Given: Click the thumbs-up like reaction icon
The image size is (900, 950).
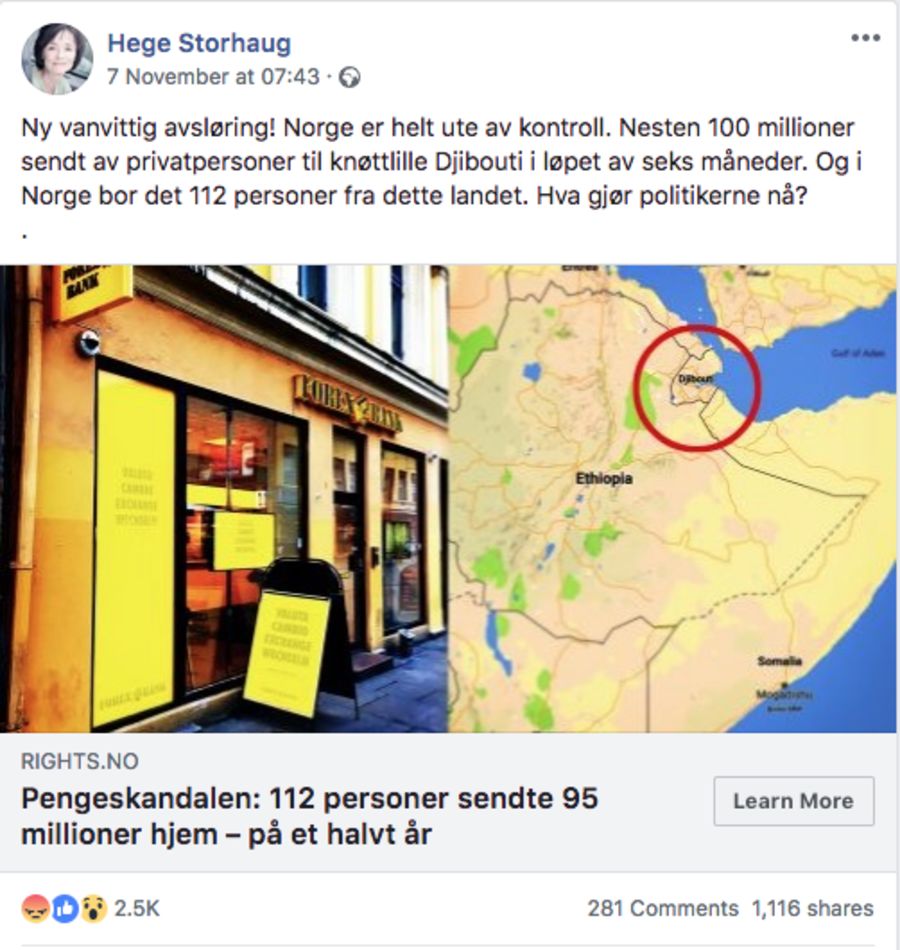Looking at the screenshot, I should pyautogui.click(x=65, y=909).
